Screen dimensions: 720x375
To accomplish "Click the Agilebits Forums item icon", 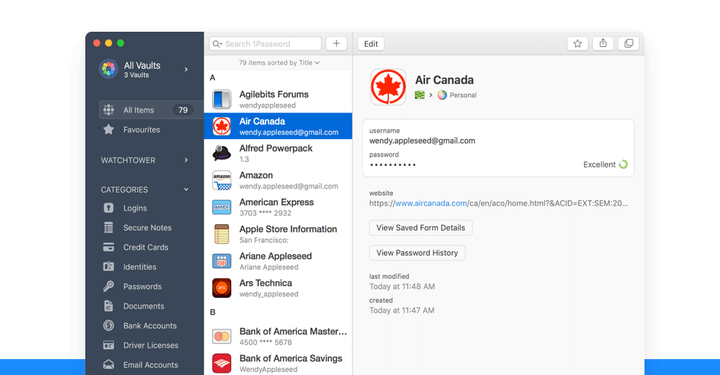I will [222, 99].
